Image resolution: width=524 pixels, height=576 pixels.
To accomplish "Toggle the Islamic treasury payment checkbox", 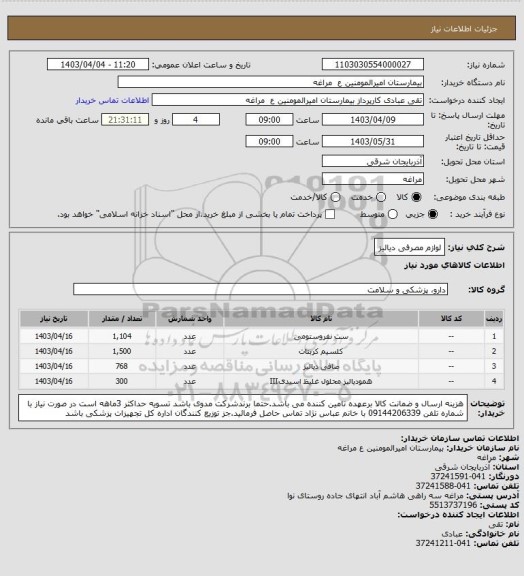I will (330, 214).
